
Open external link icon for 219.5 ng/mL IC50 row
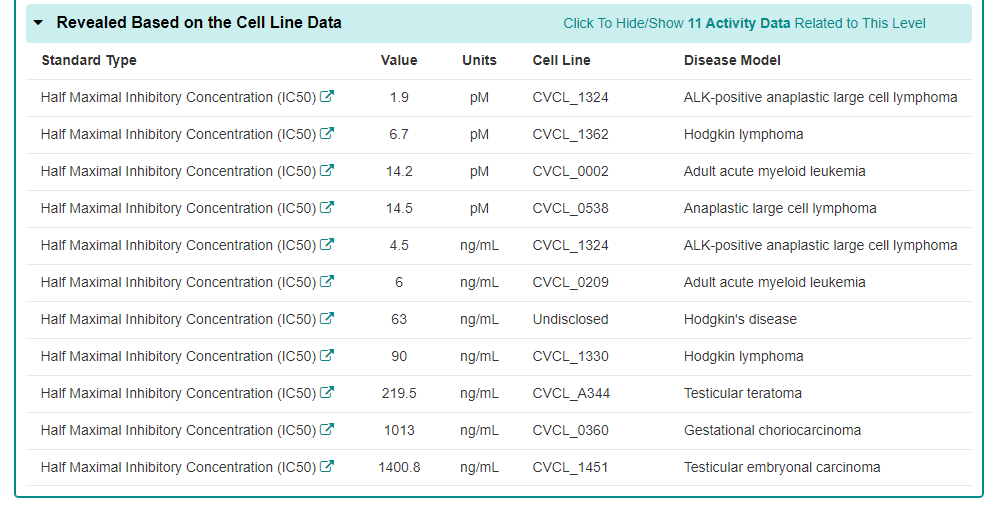coord(327,393)
